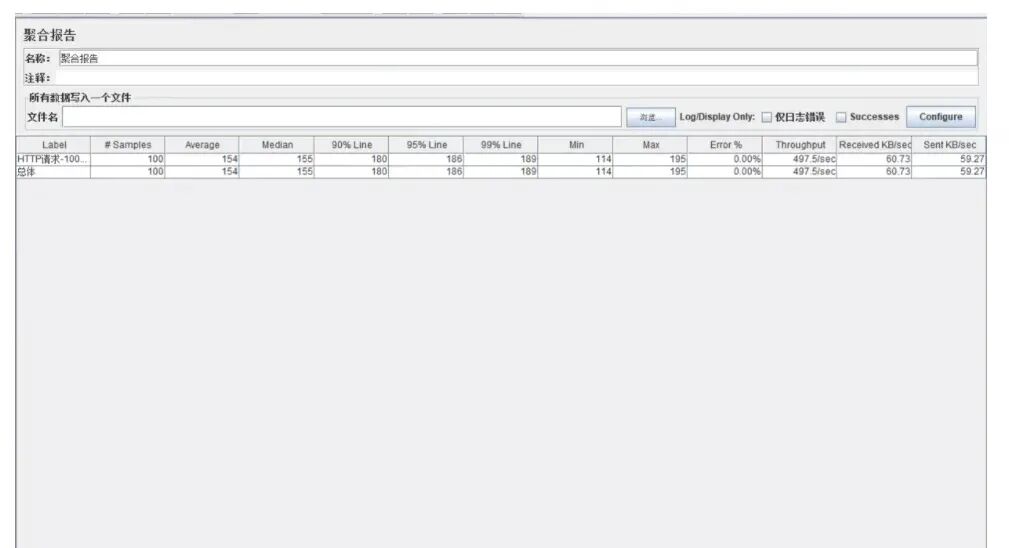Select 95% line 186 in HTTP请求 row
Screen dimensions: 1009x548
point(426,159)
